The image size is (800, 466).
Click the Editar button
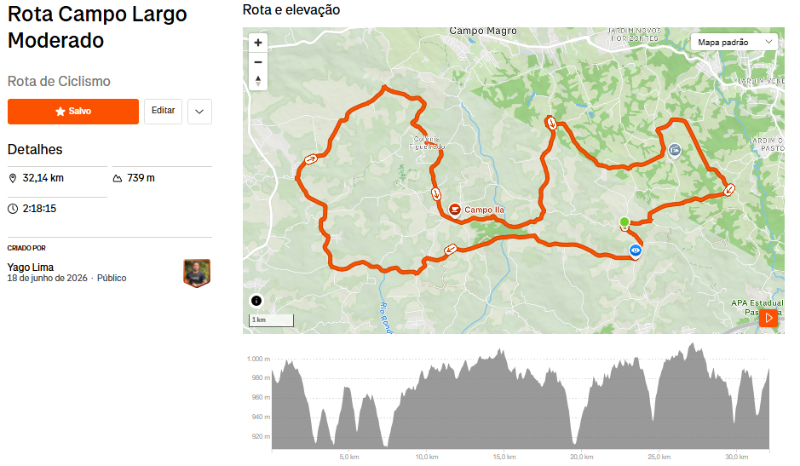point(163,111)
